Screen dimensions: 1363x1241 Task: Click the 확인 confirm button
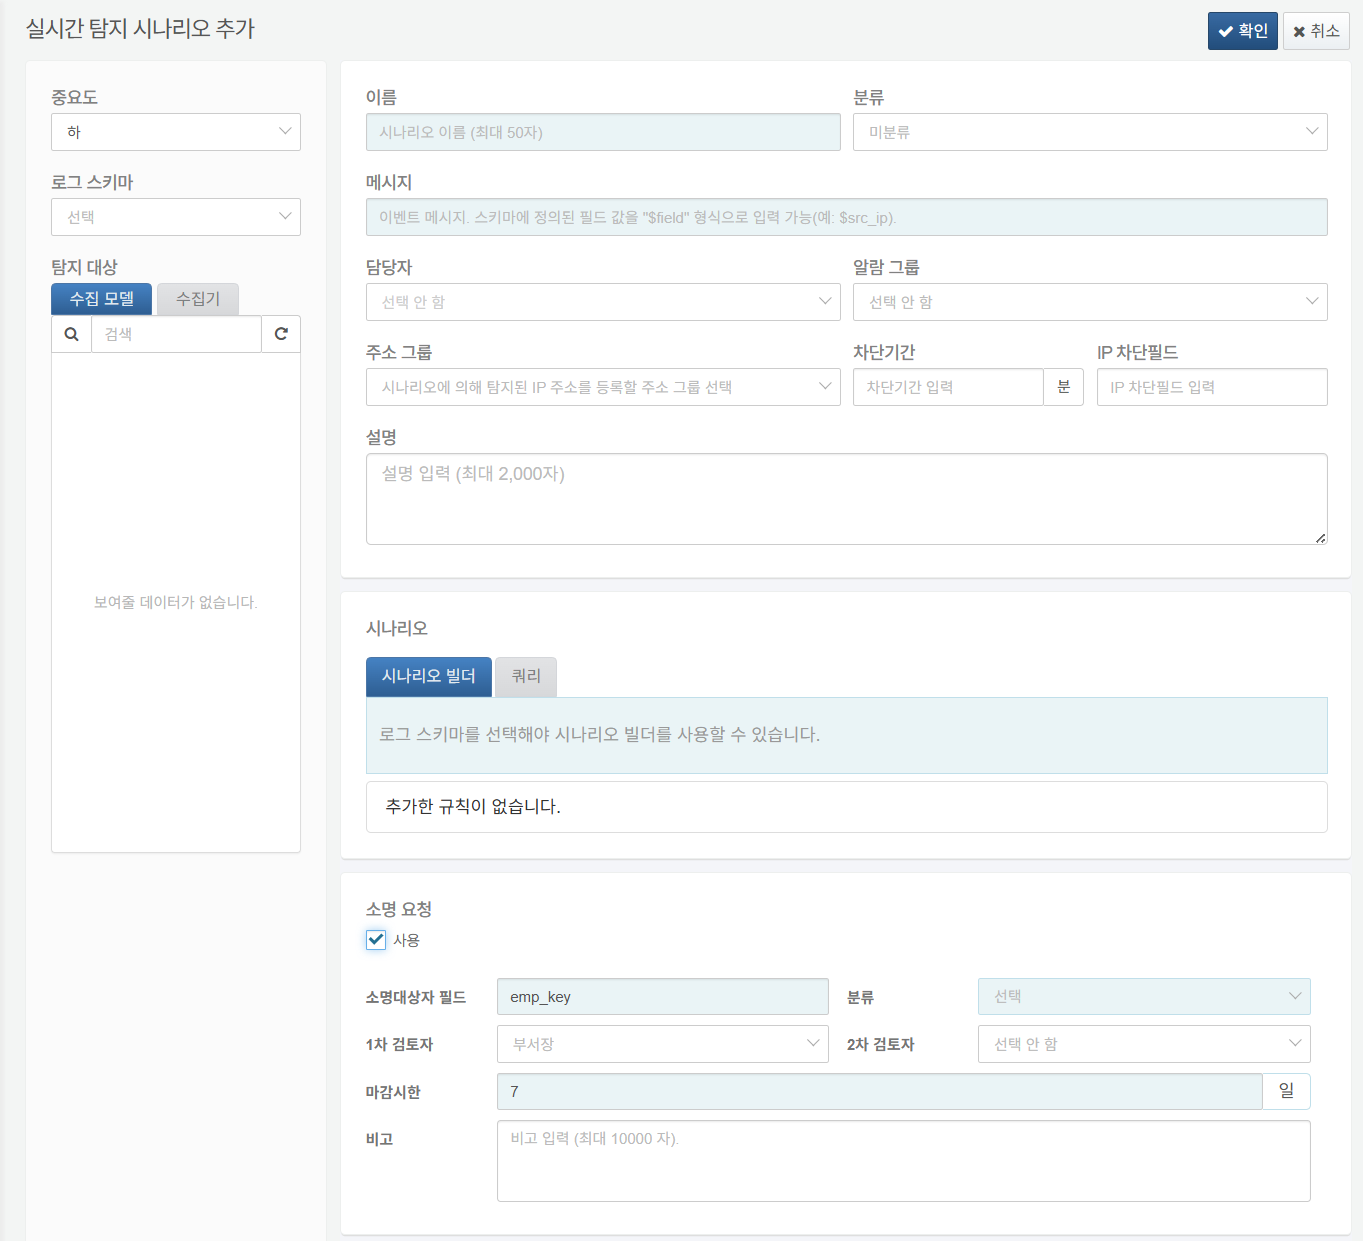1242,31
